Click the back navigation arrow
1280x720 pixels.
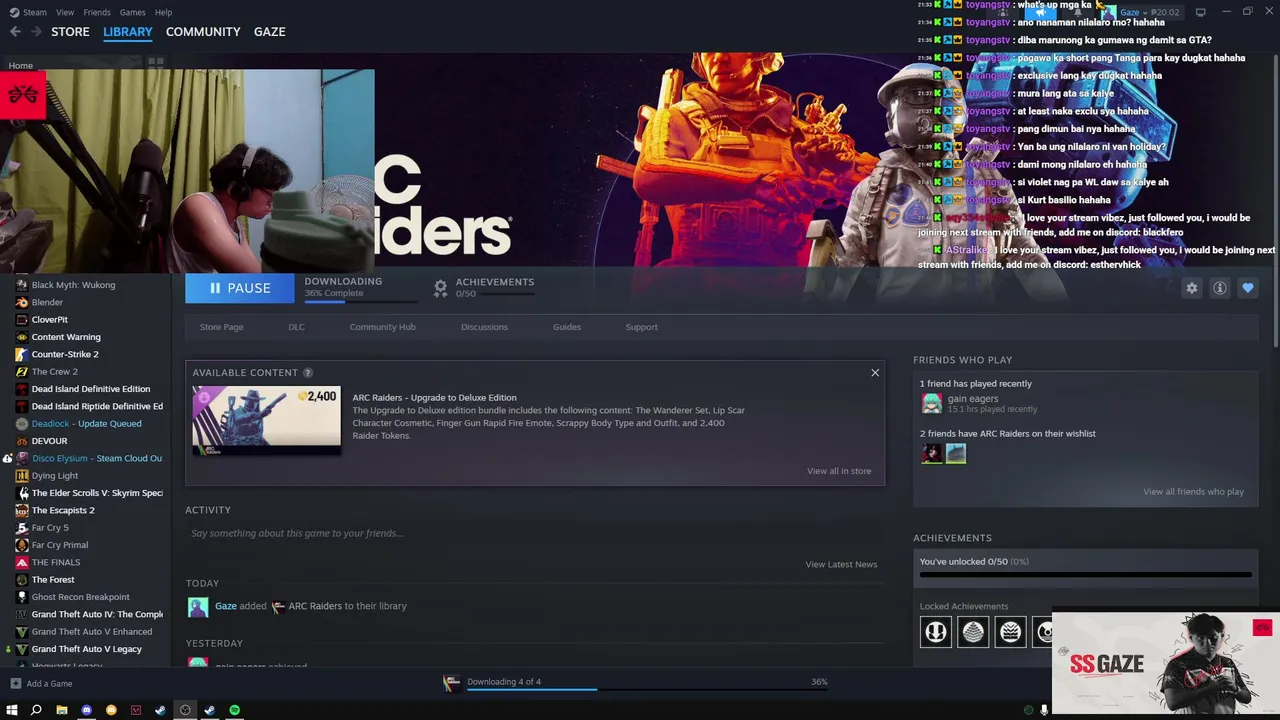pyautogui.click(x=15, y=32)
